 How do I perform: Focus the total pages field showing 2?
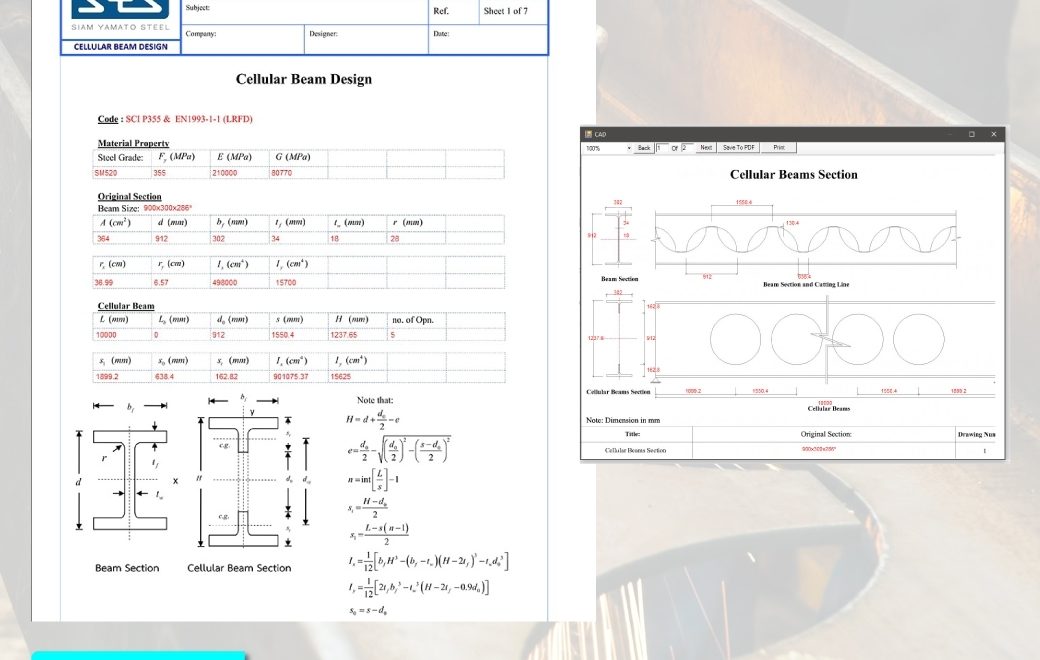click(x=687, y=148)
